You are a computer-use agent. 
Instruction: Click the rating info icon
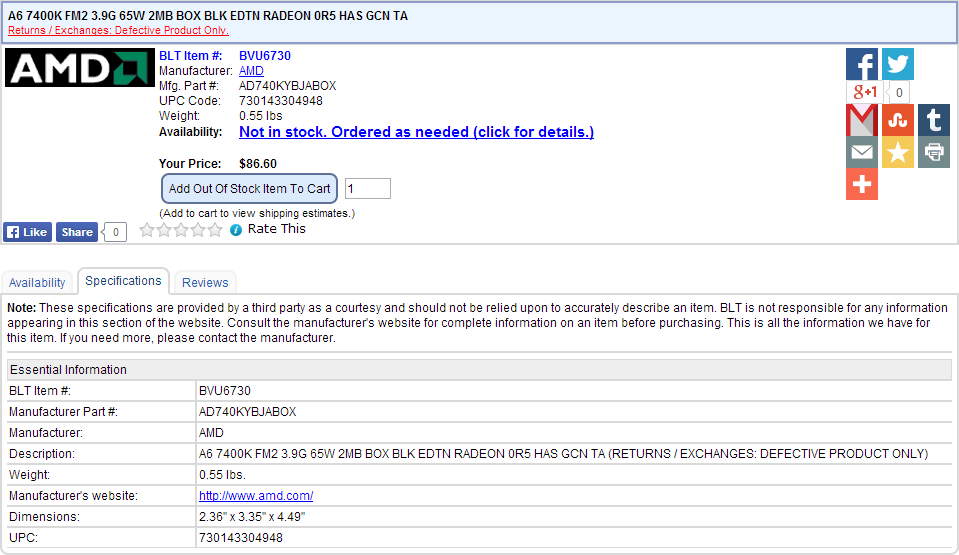click(235, 230)
